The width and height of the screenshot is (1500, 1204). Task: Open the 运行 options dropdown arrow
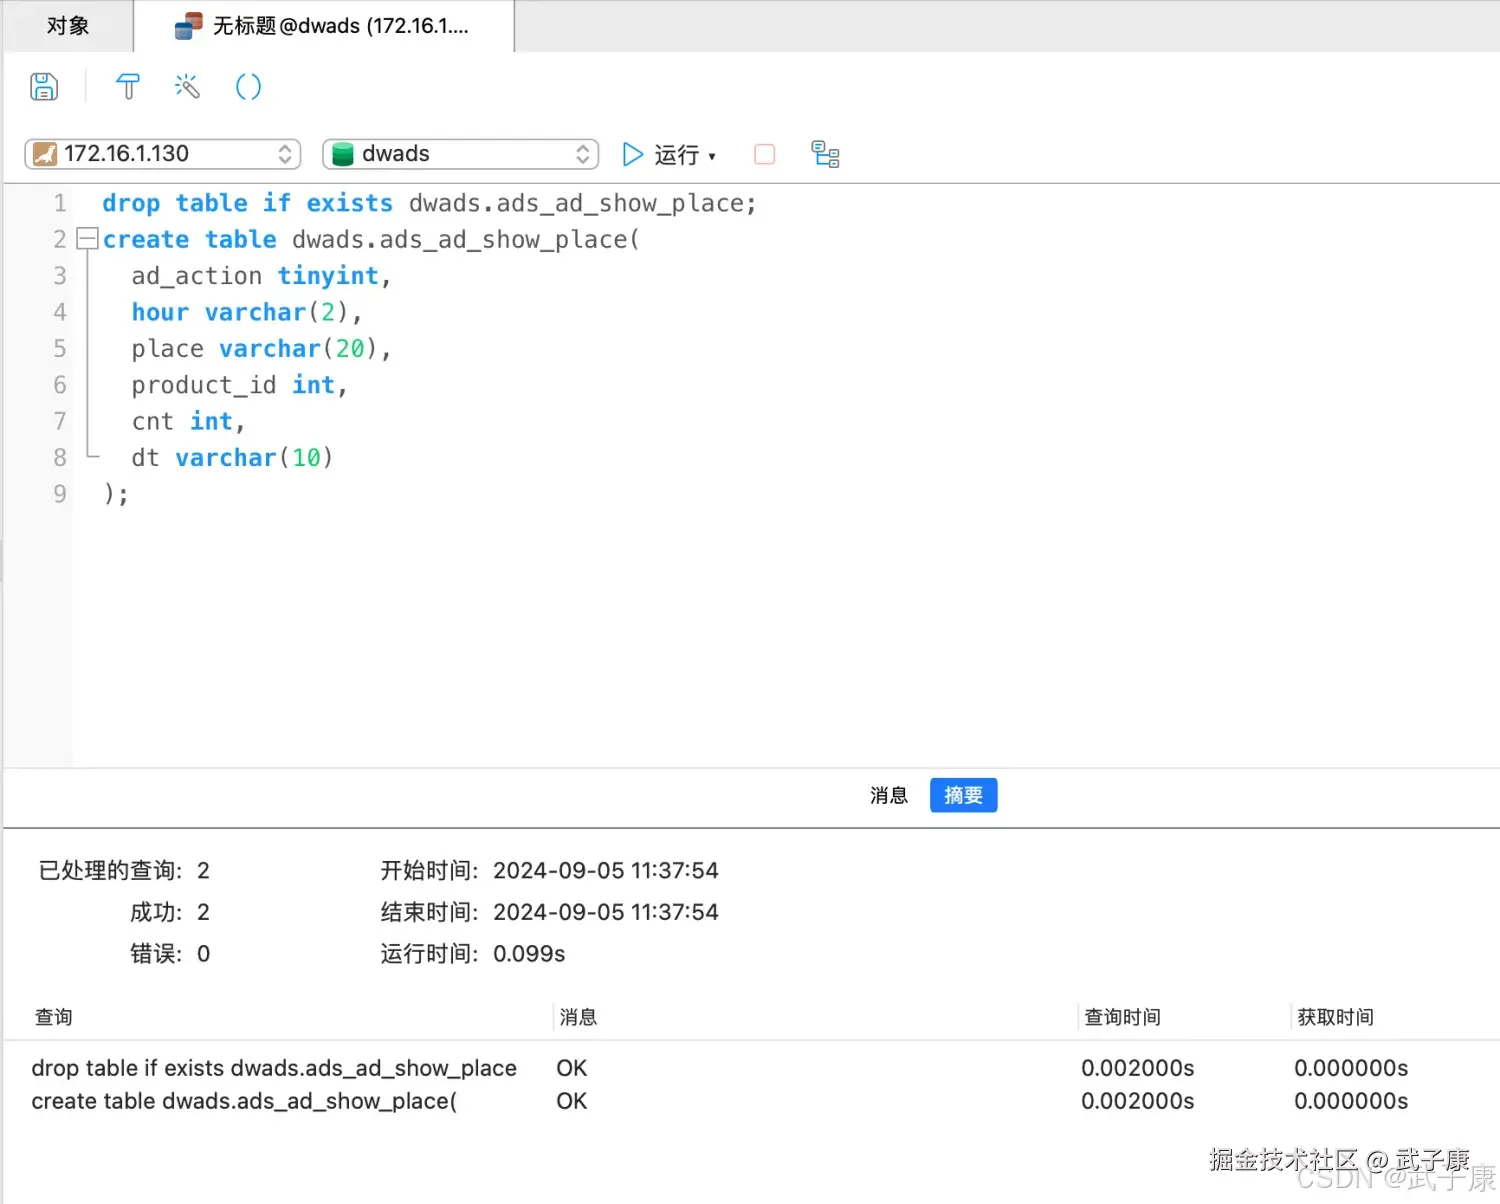click(x=713, y=156)
